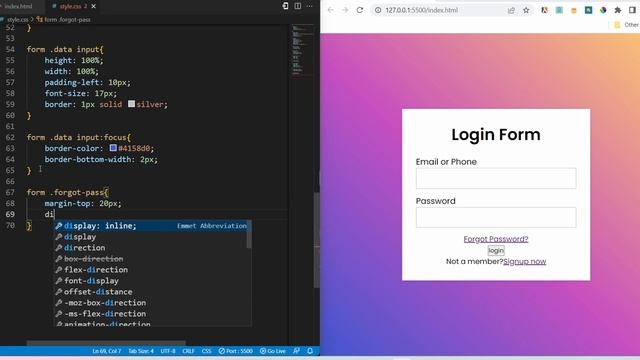The height and width of the screenshot is (360, 640).
Task: Click form .forgot-pass breadcrumb item
Action: [63, 19]
